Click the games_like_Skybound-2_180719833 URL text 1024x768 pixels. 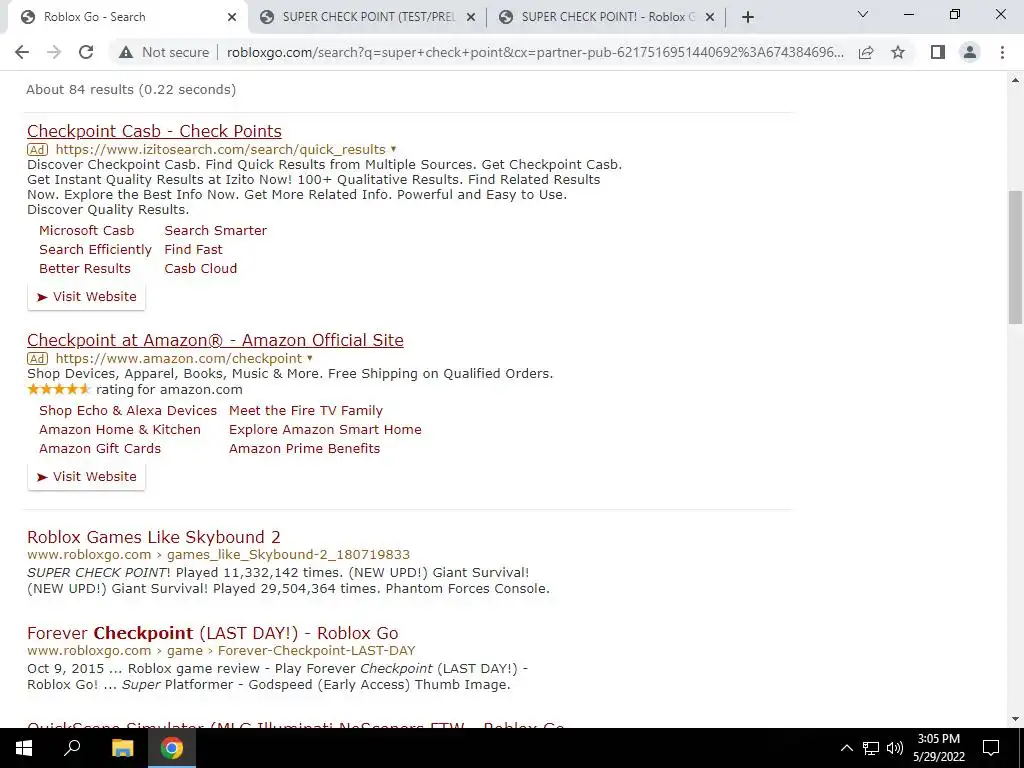click(289, 555)
